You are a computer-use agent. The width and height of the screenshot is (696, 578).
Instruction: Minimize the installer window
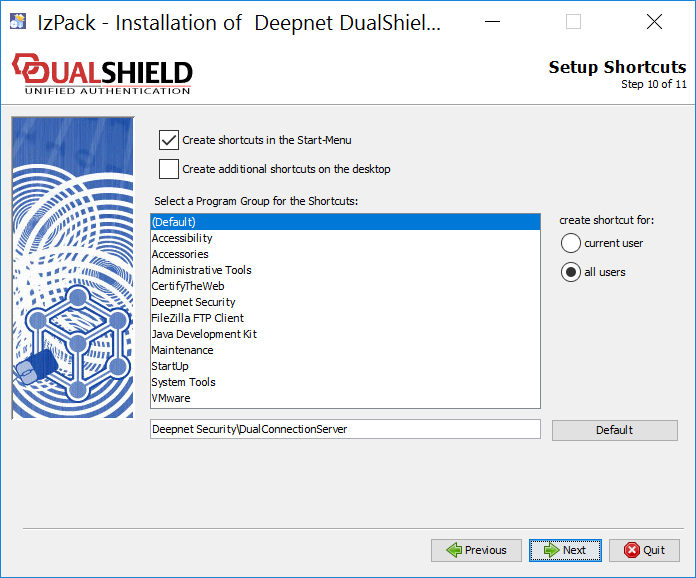click(492, 21)
